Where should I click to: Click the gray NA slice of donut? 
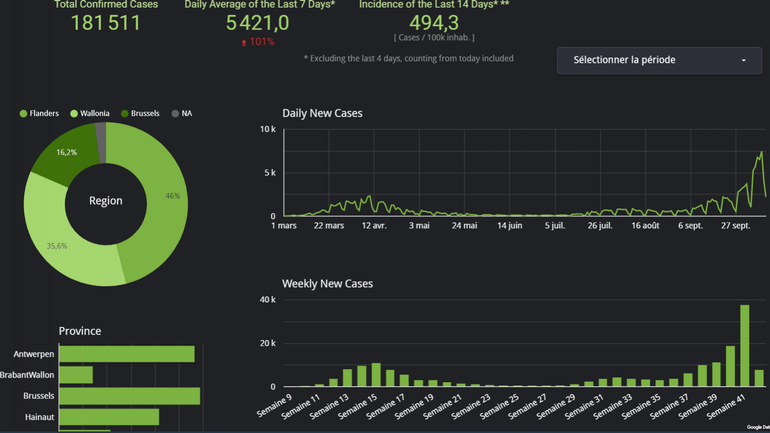point(101,141)
